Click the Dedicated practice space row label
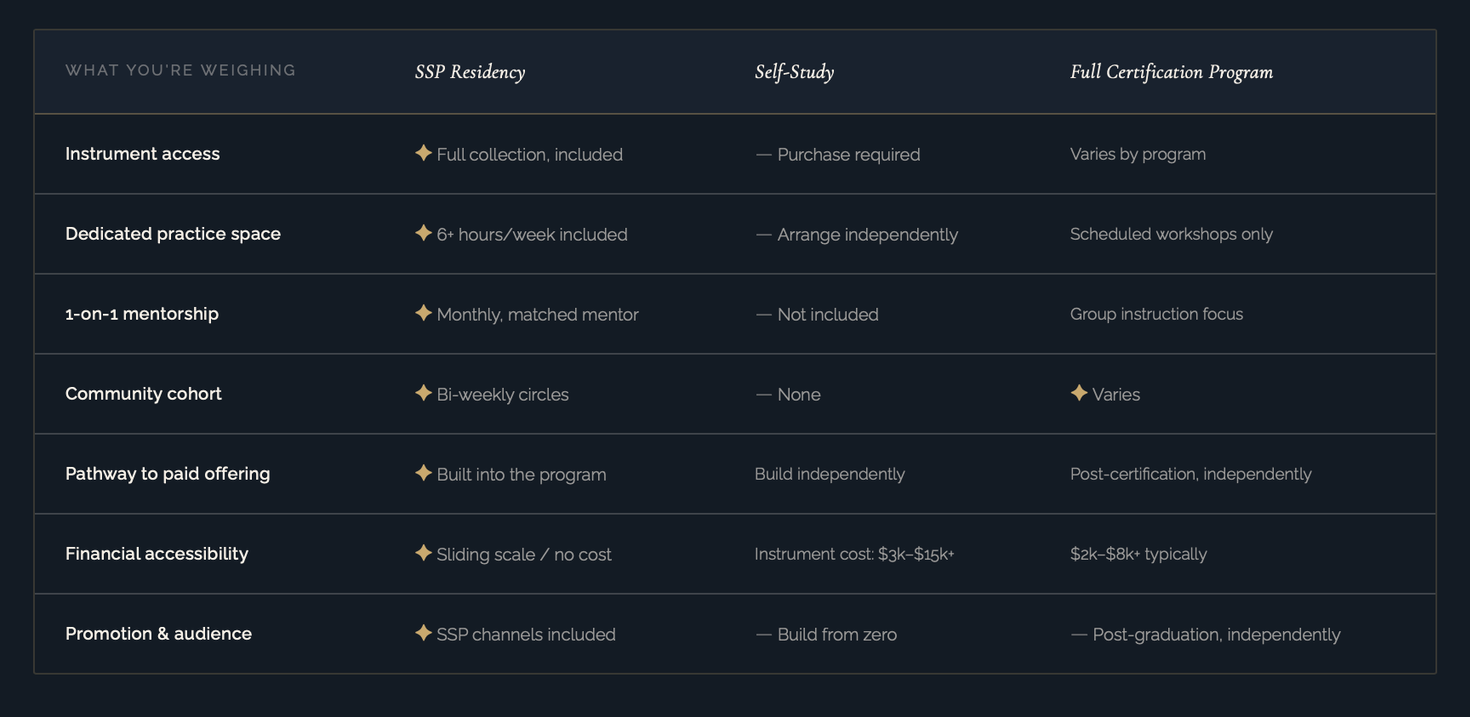This screenshot has height=717, width=1470. pyautogui.click(x=173, y=234)
